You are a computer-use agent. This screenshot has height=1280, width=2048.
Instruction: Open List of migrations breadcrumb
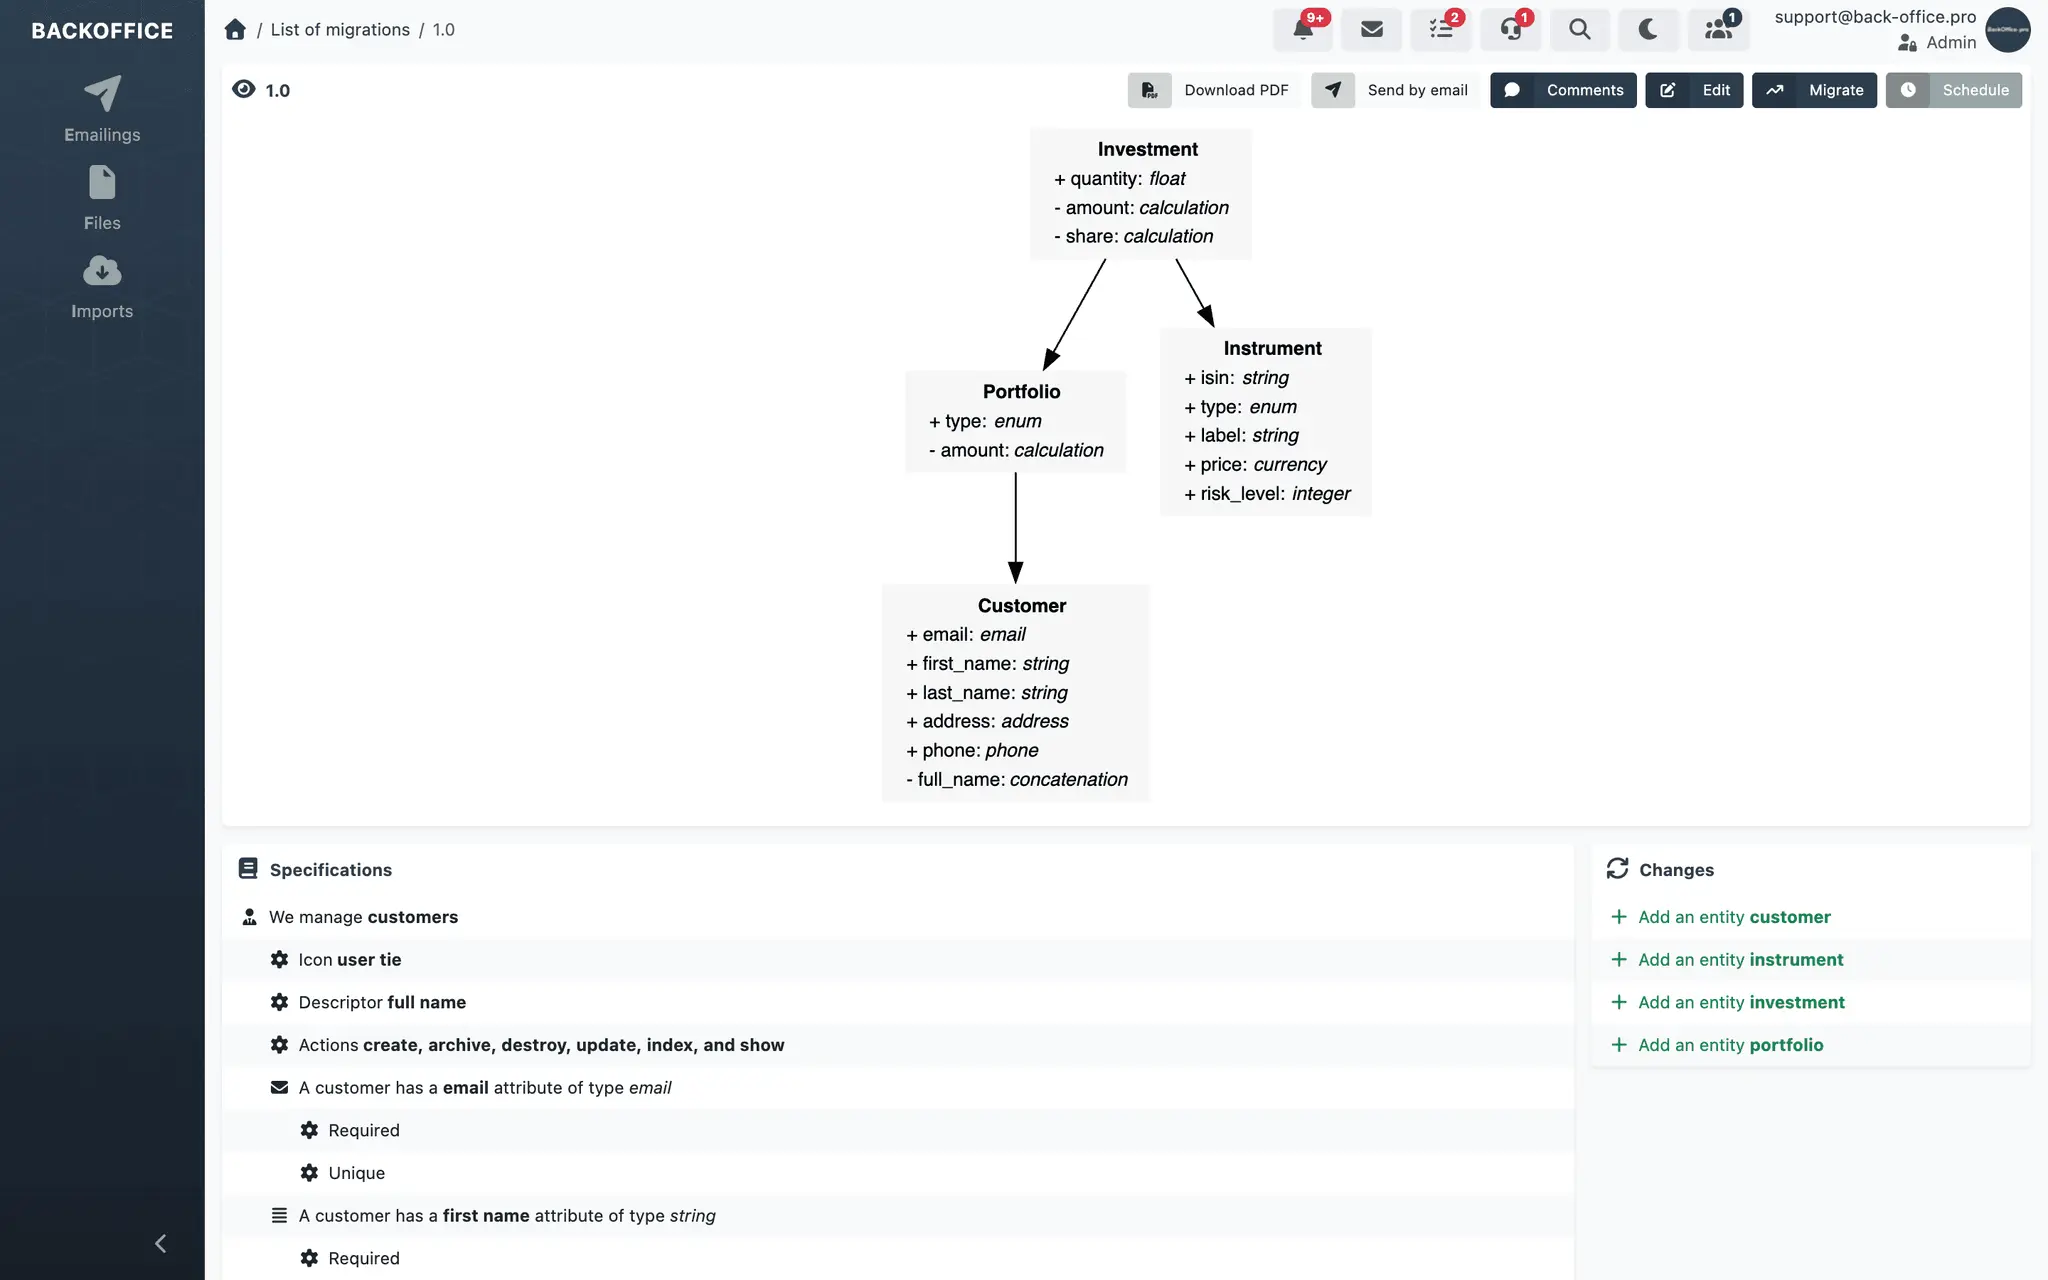pyautogui.click(x=340, y=30)
